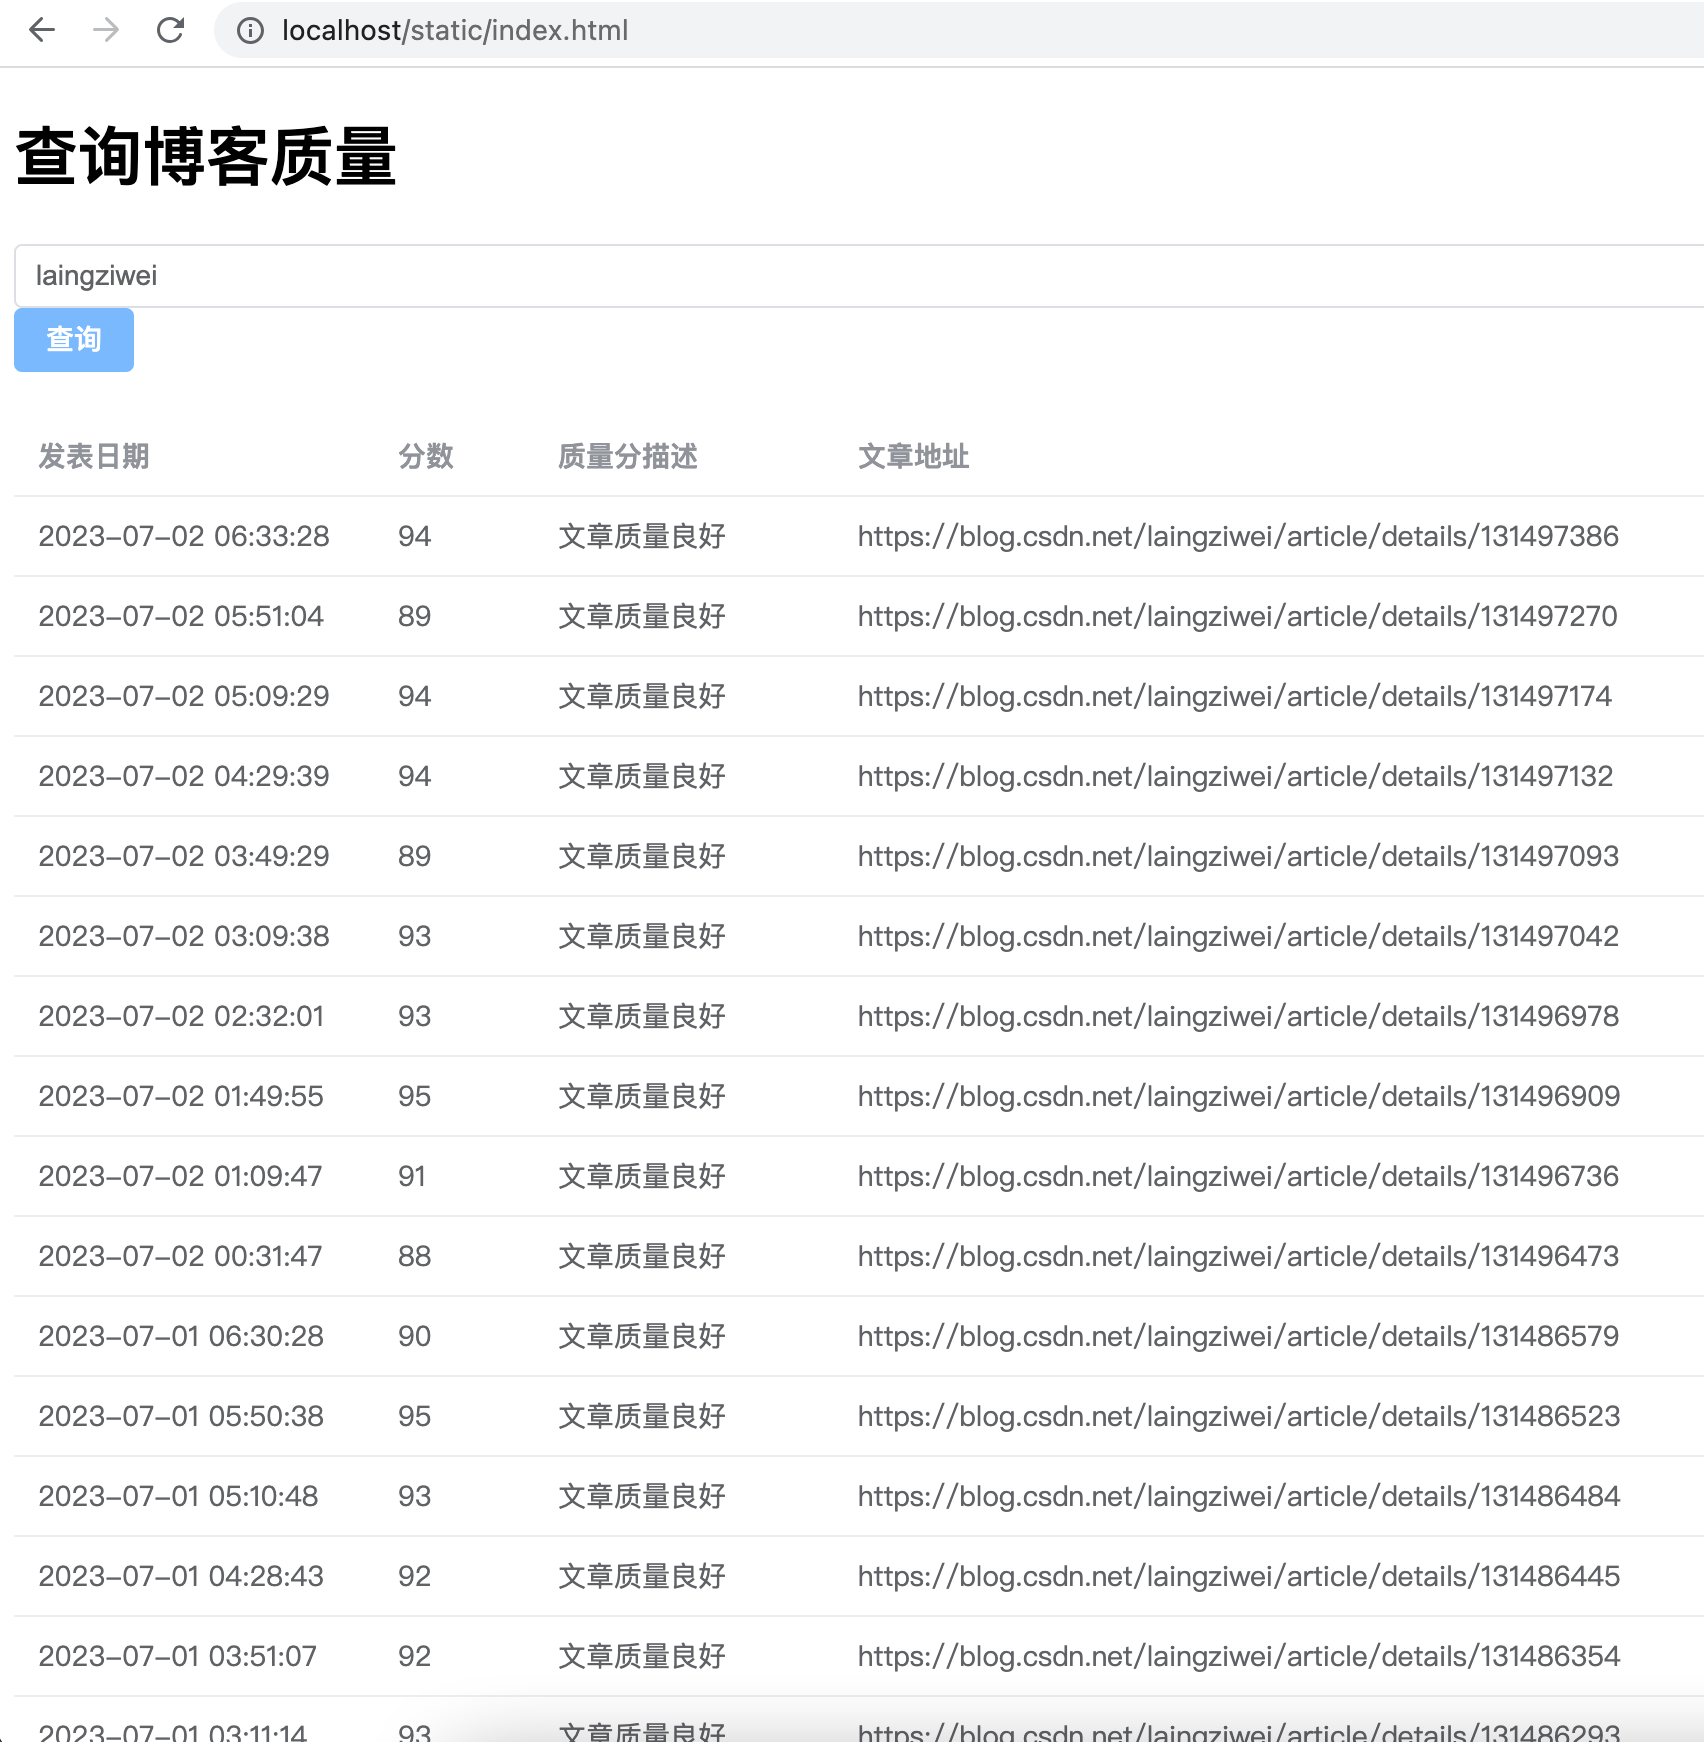
Task: Click 文章质量良好 in the 02:32:01 row
Action: pyautogui.click(x=642, y=1017)
